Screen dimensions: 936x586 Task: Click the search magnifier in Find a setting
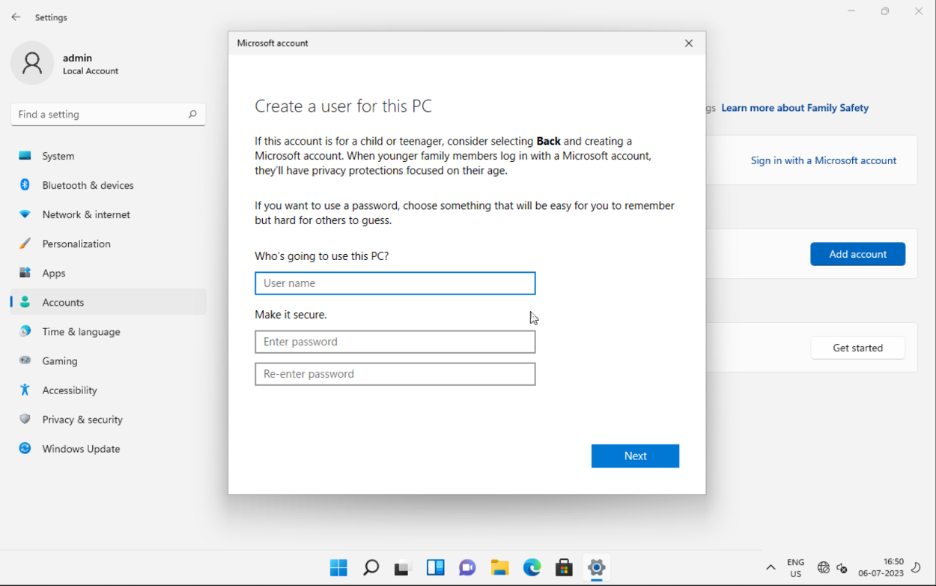(192, 114)
